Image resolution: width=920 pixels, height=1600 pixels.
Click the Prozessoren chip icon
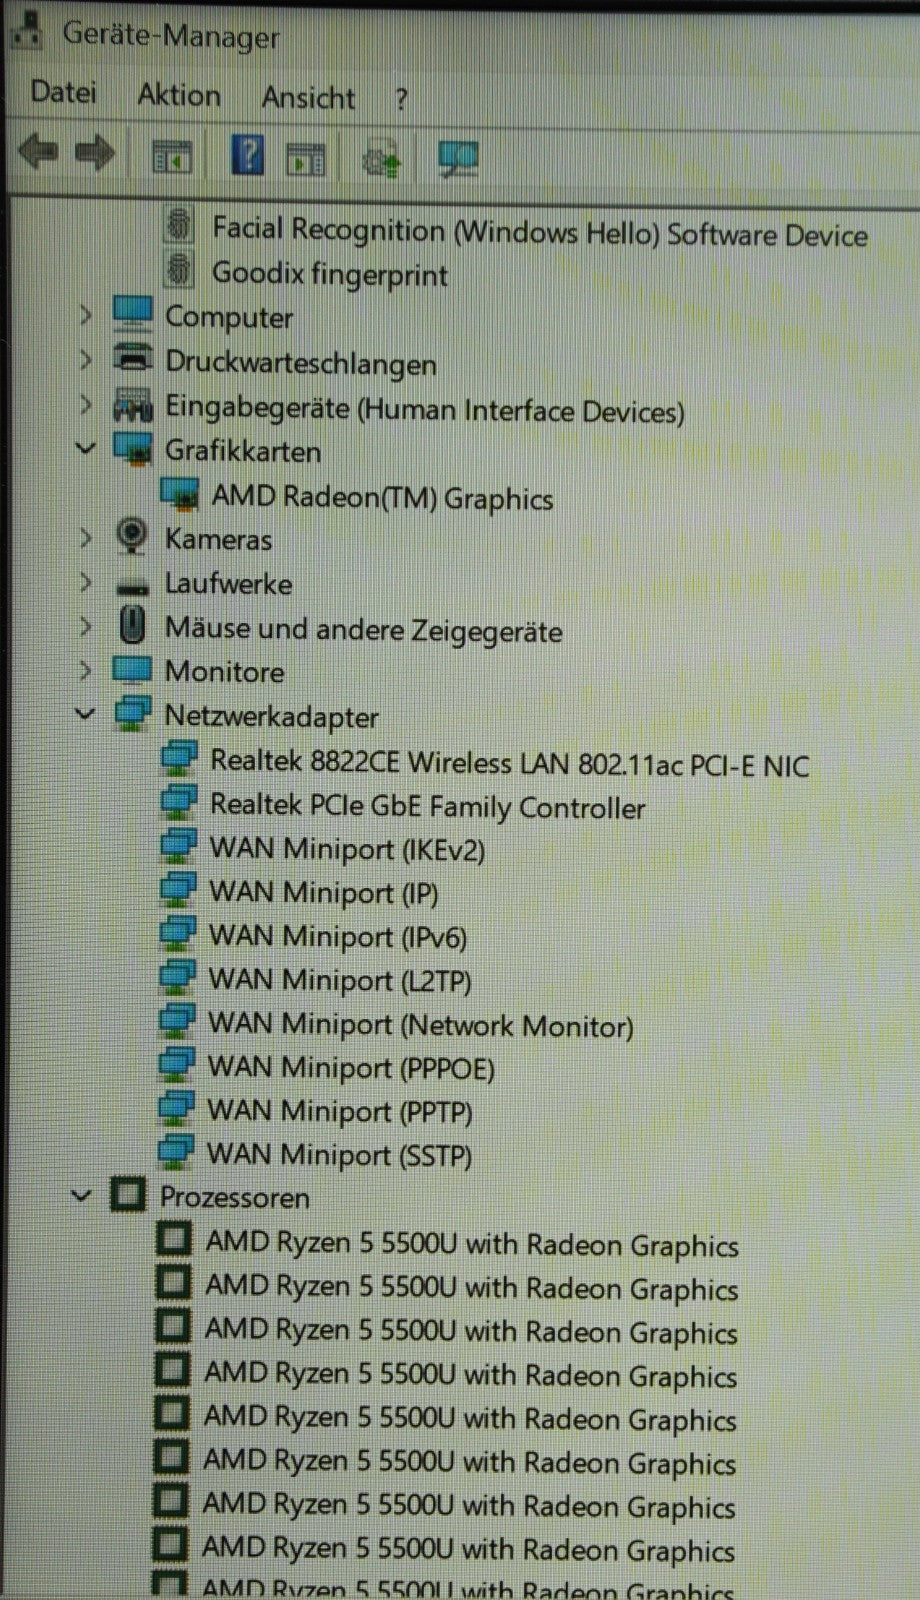point(127,1194)
